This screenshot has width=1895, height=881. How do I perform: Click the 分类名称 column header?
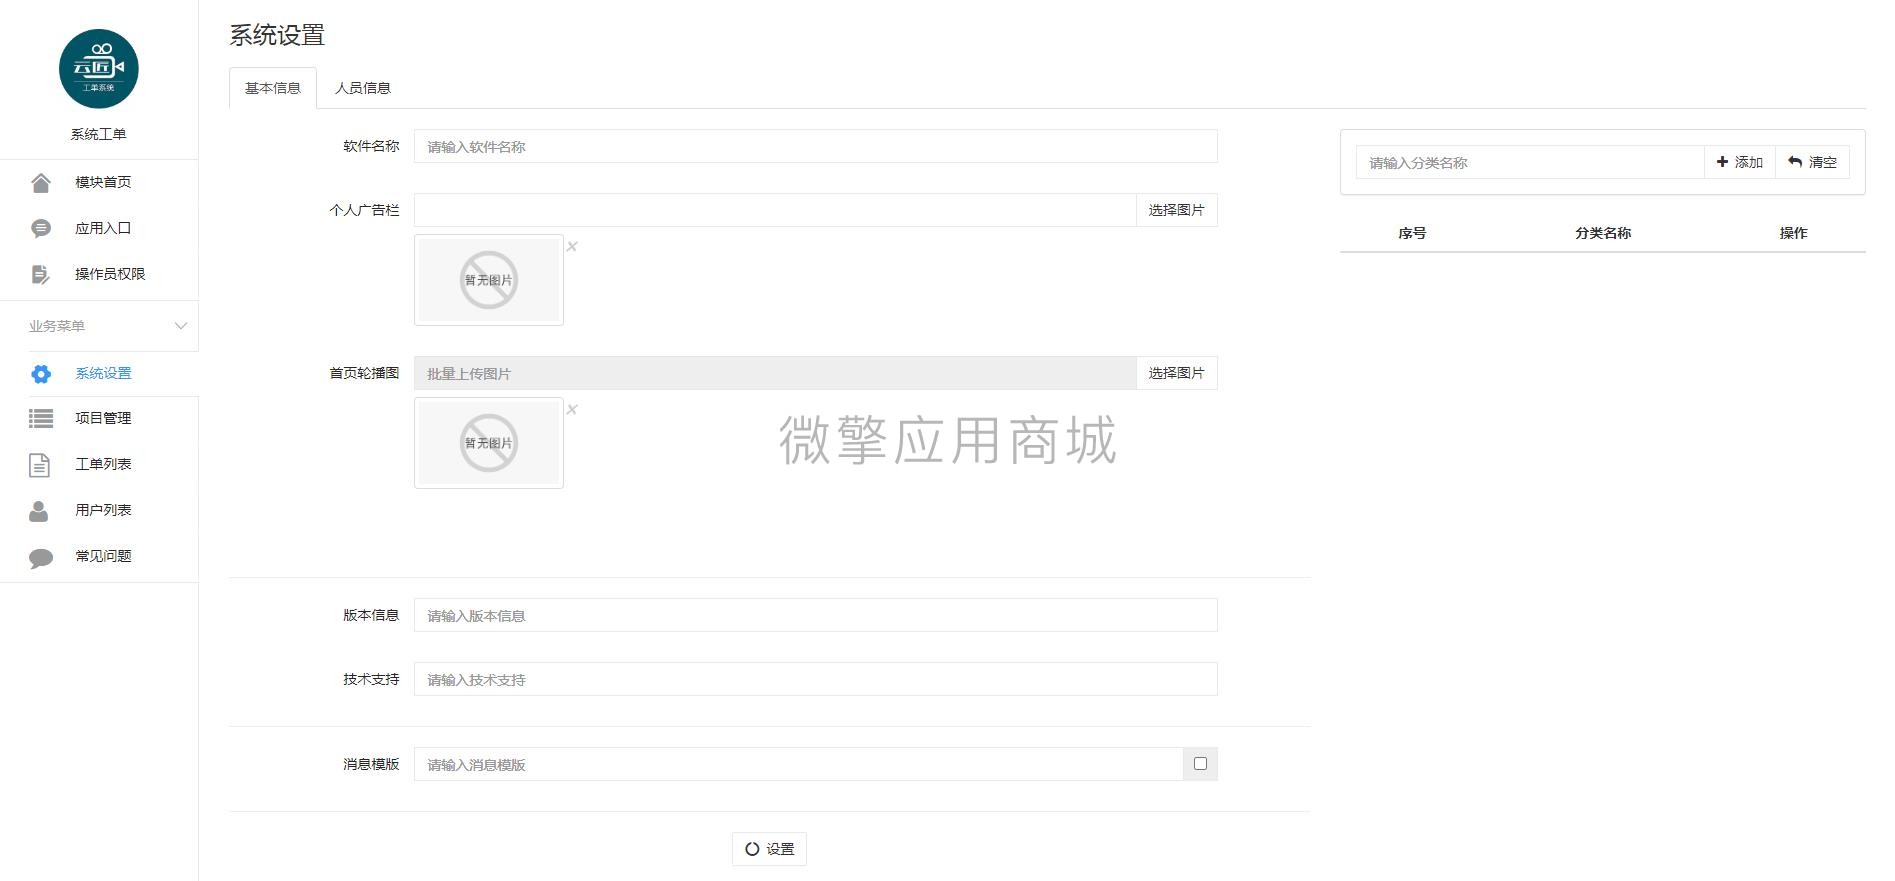pos(1603,233)
